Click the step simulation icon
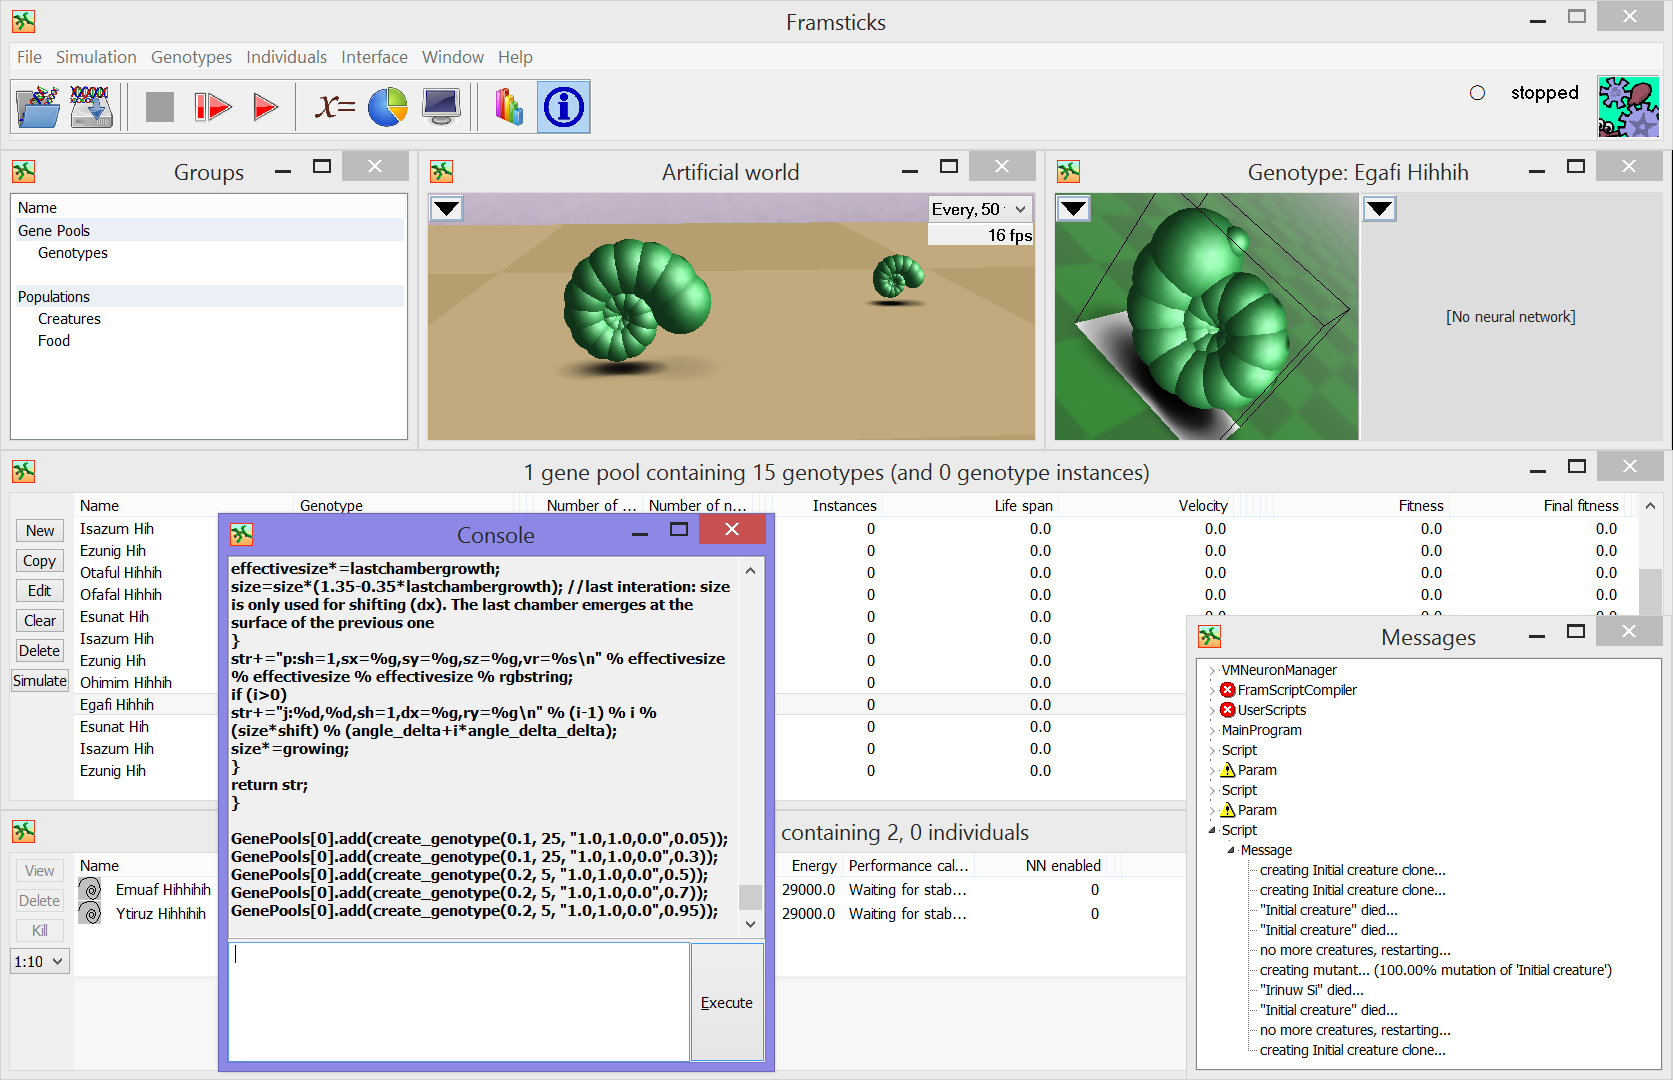1673x1080 pixels. coord(212,107)
